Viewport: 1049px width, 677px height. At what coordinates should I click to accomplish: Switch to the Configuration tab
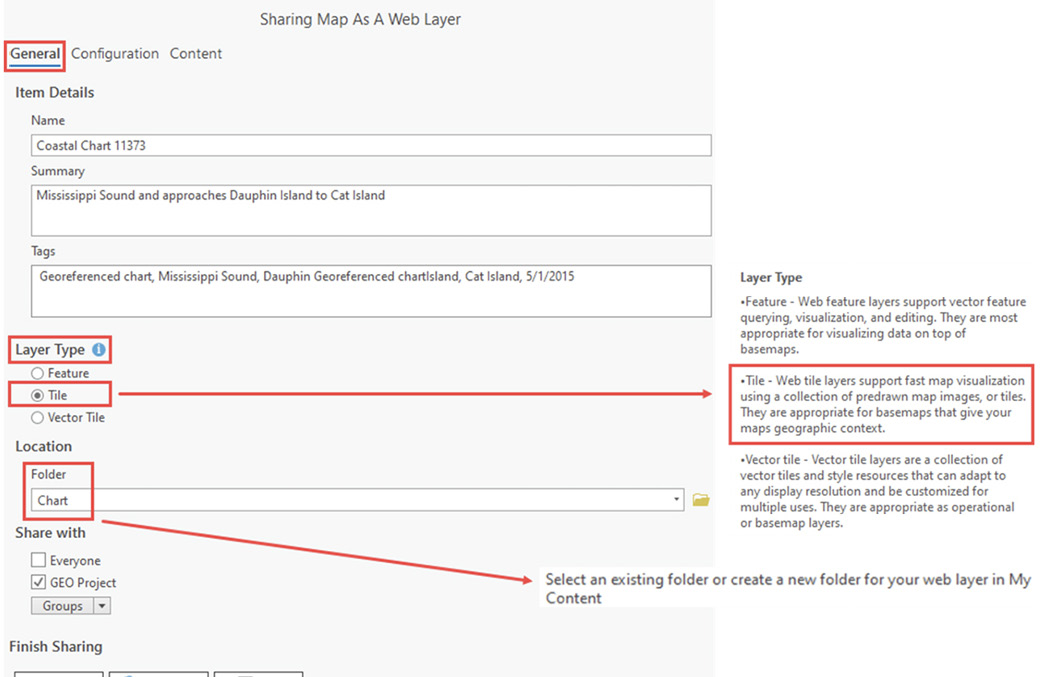115,54
